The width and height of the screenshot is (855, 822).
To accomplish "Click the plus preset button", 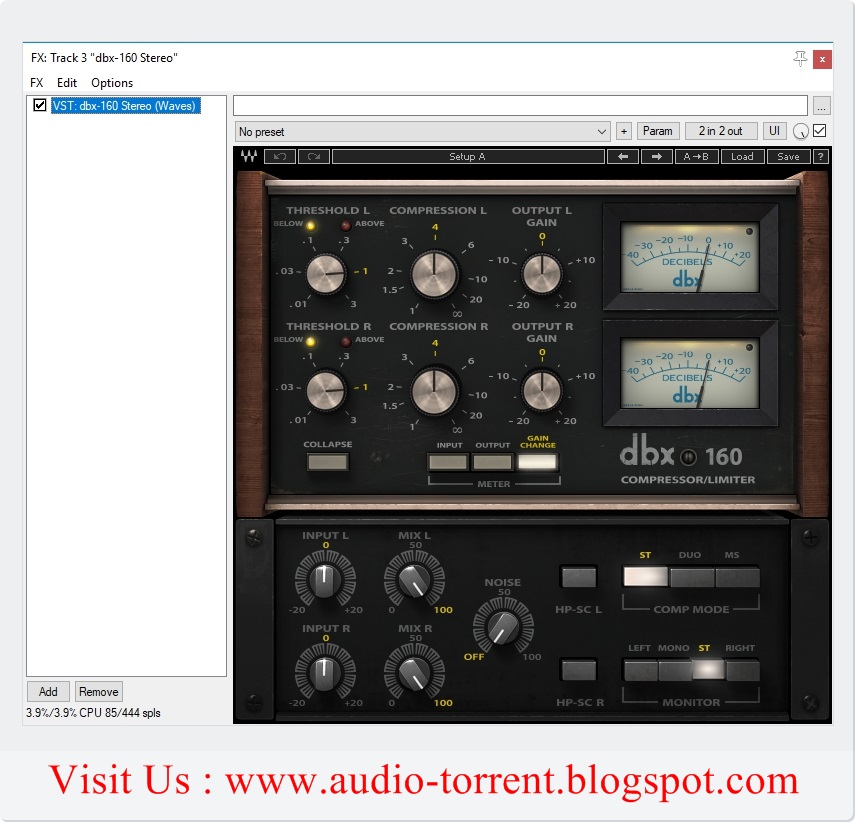I will [623, 131].
